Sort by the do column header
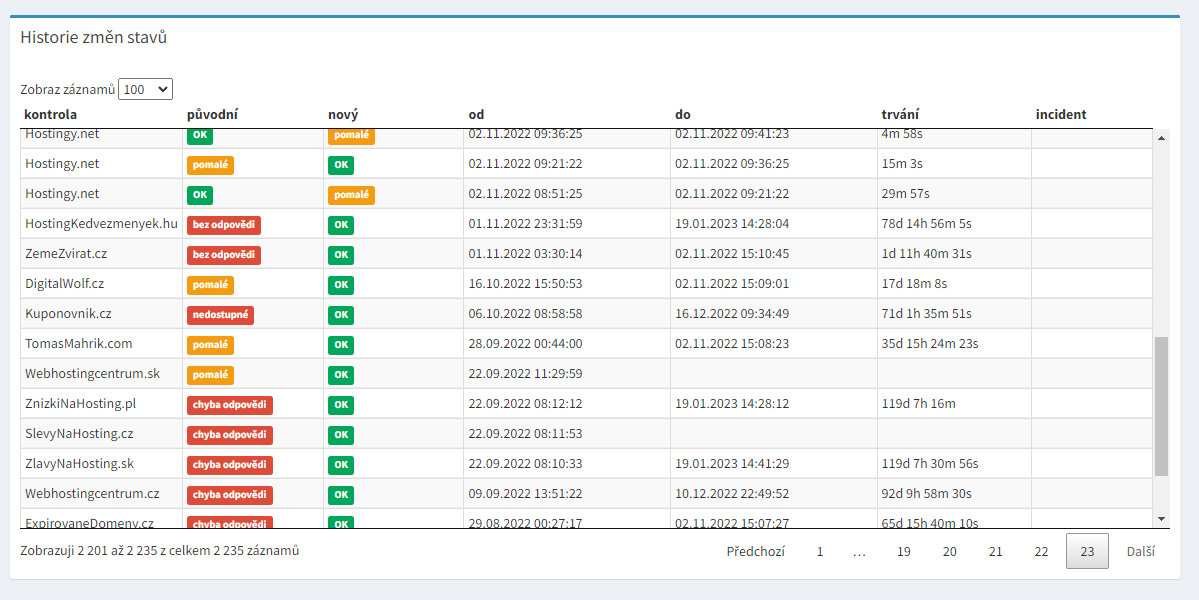Viewport: 1199px width, 600px height. tap(683, 115)
